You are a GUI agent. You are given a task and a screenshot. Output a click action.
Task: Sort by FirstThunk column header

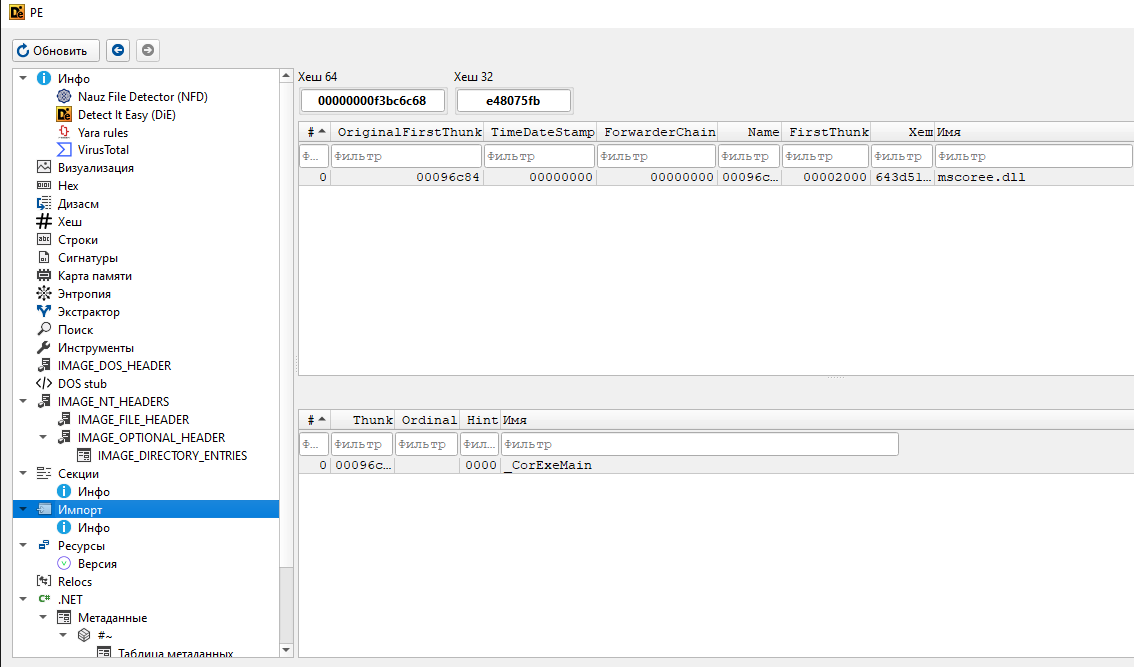pos(826,132)
